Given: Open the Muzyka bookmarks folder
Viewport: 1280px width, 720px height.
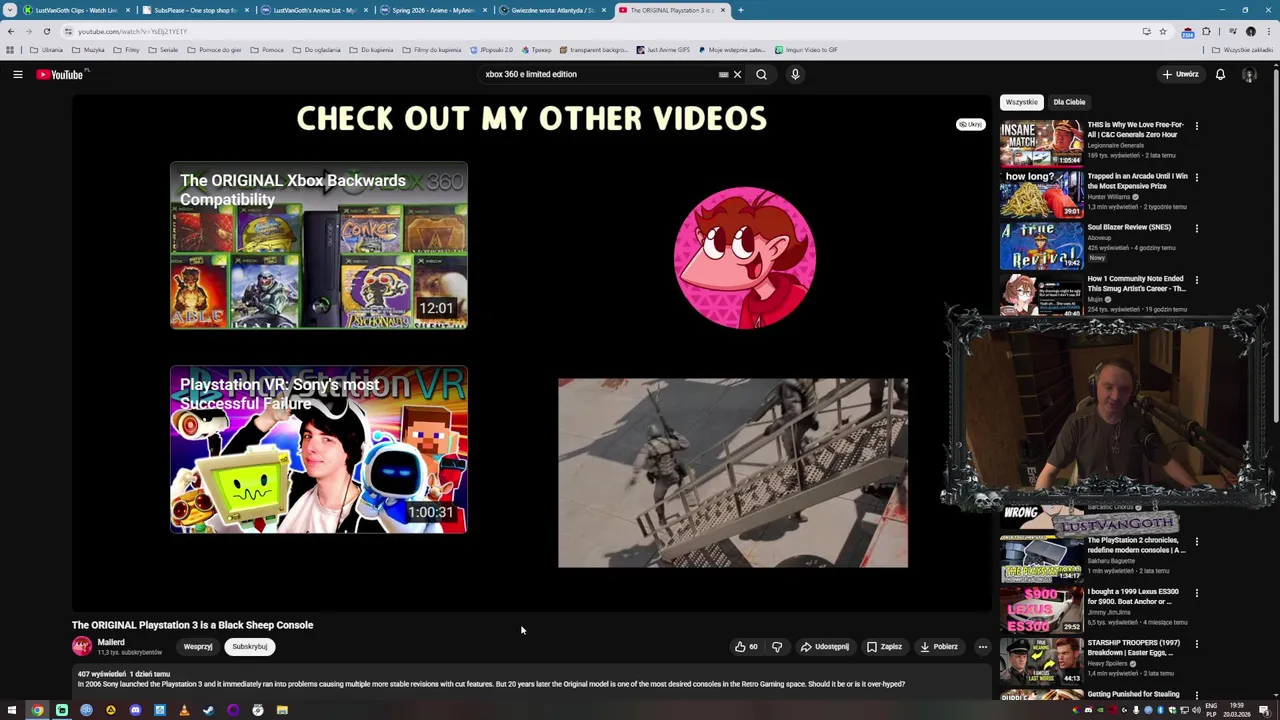Looking at the screenshot, I should click(x=88, y=50).
